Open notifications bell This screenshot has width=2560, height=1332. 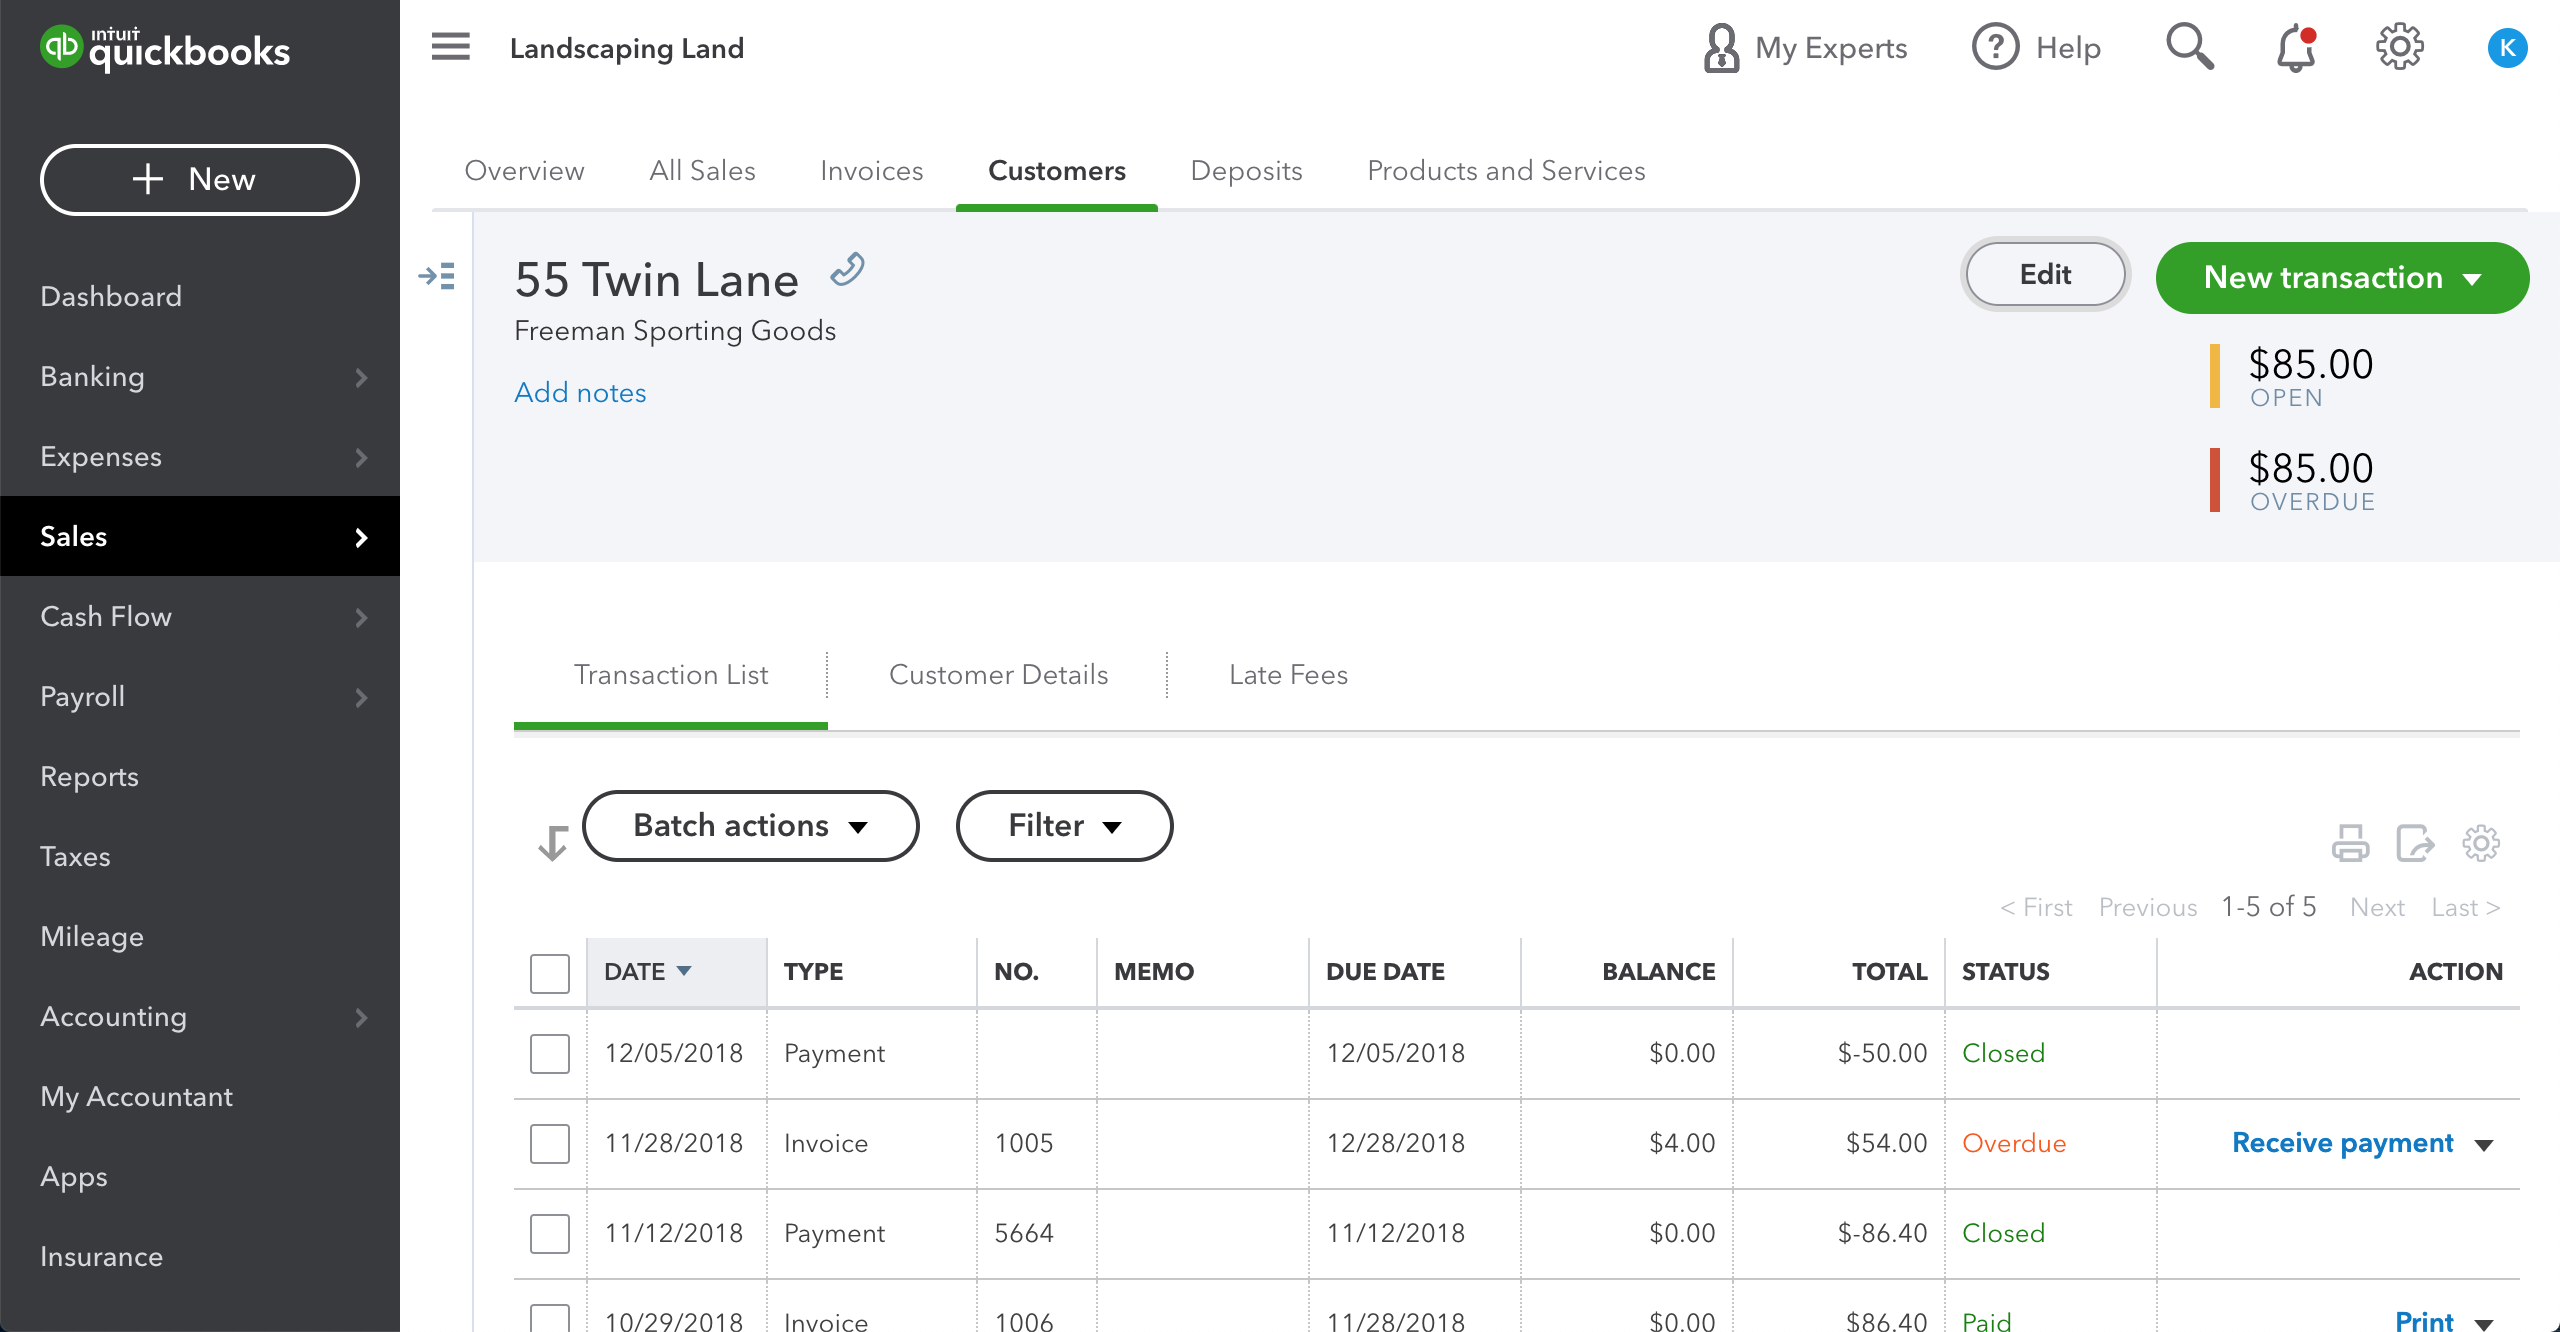2297,48
